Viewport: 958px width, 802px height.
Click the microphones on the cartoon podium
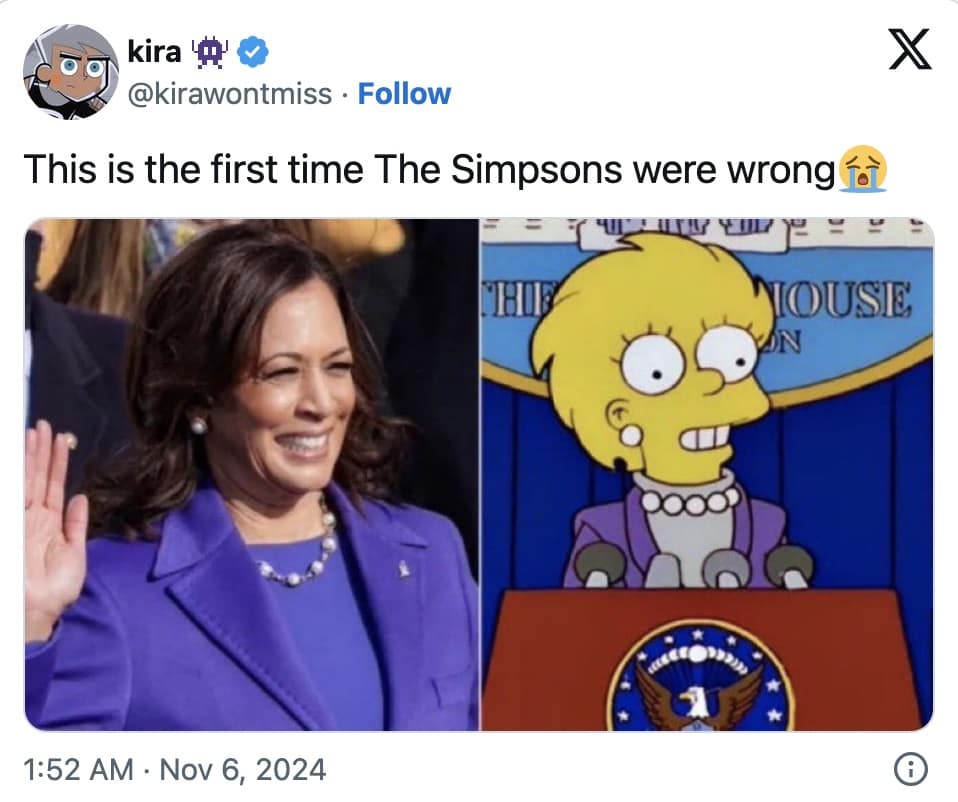[697, 565]
